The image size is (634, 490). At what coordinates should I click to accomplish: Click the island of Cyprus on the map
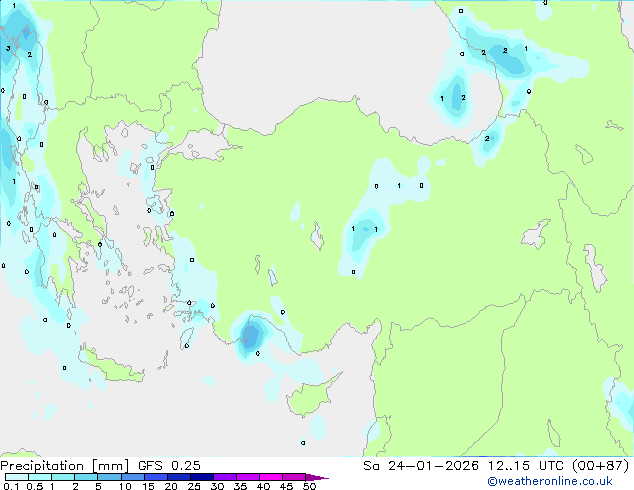coord(309,396)
